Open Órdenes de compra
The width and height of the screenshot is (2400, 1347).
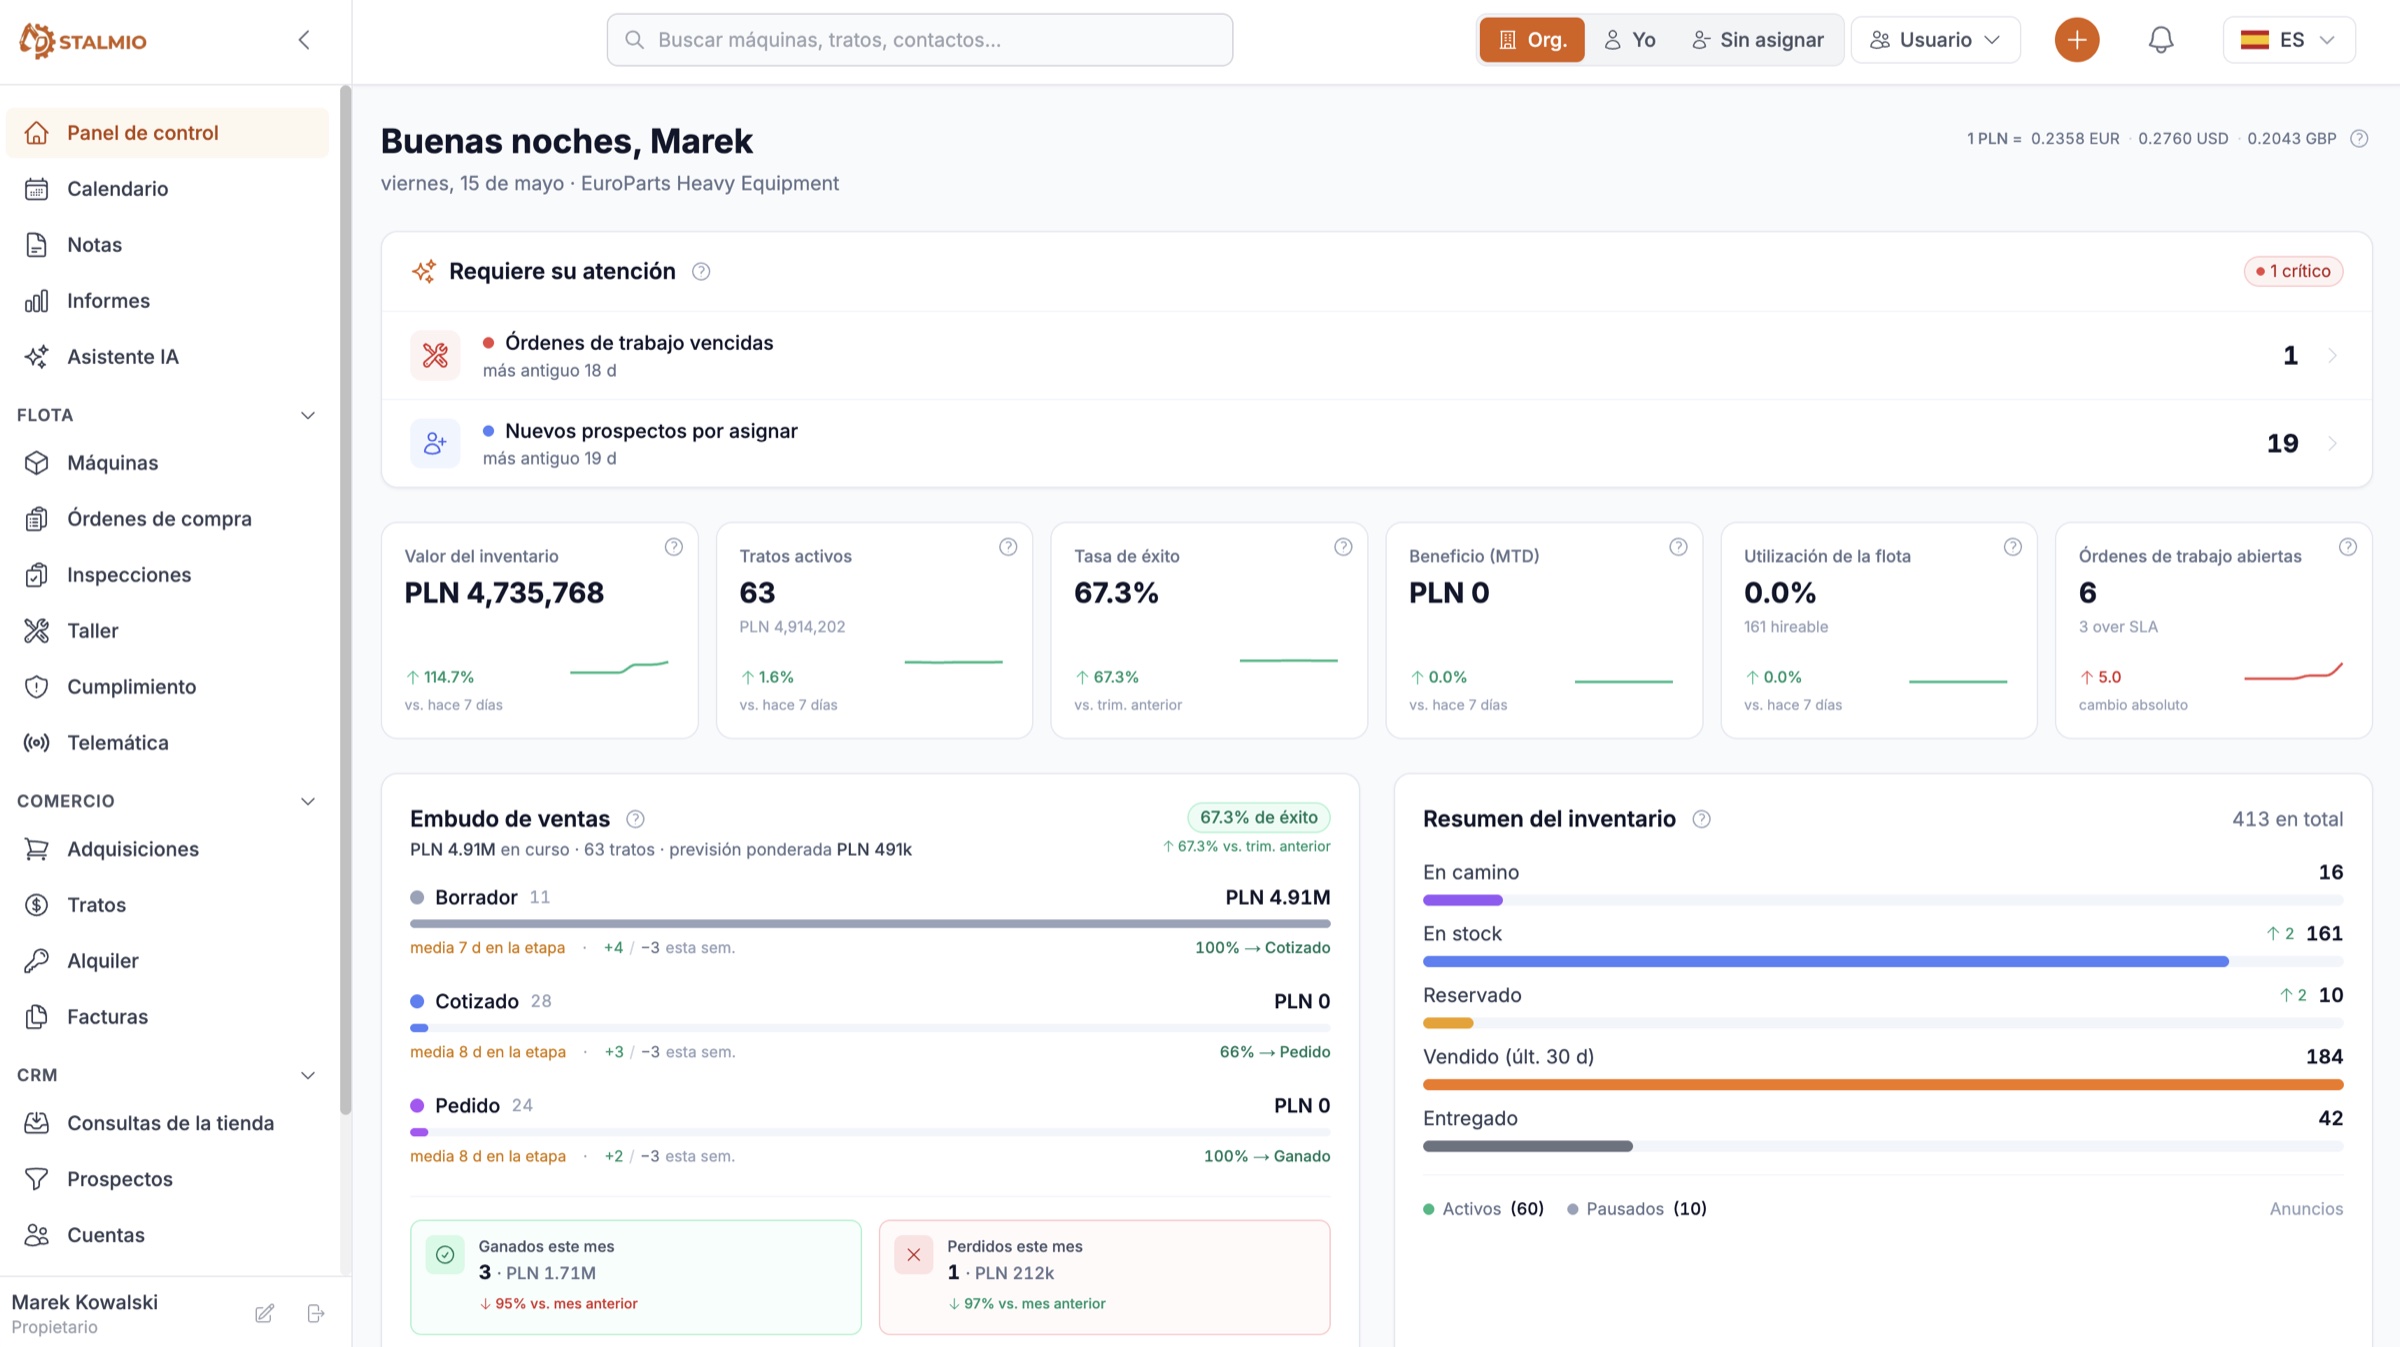[167, 519]
